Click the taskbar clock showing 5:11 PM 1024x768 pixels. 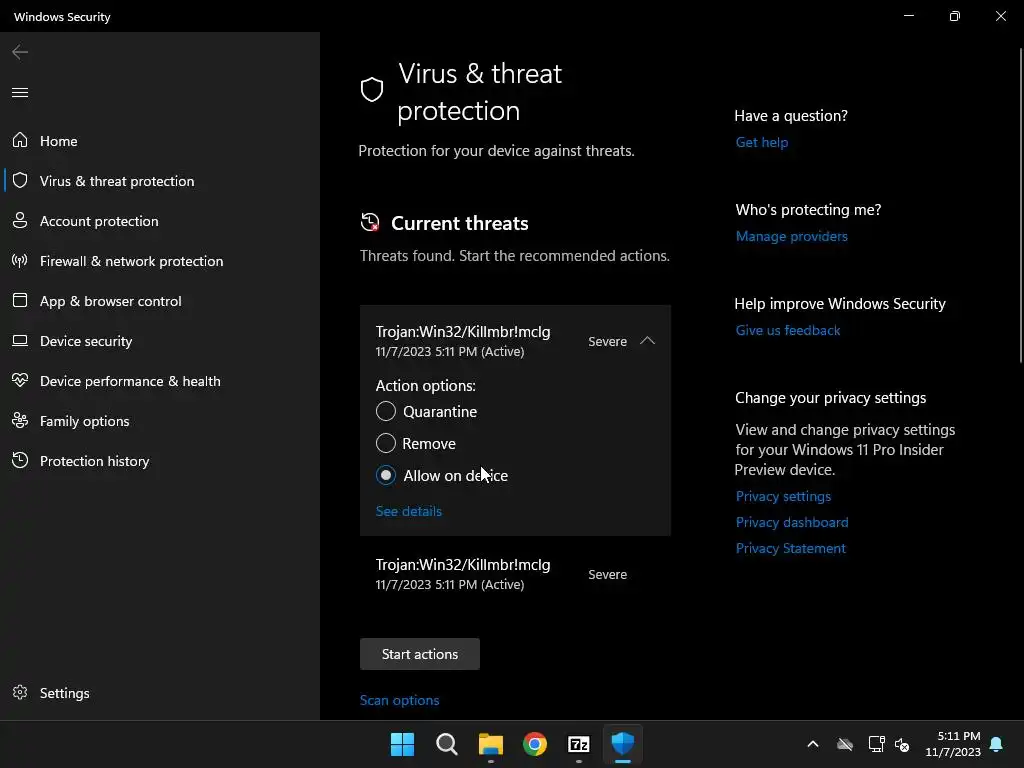click(x=953, y=744)
